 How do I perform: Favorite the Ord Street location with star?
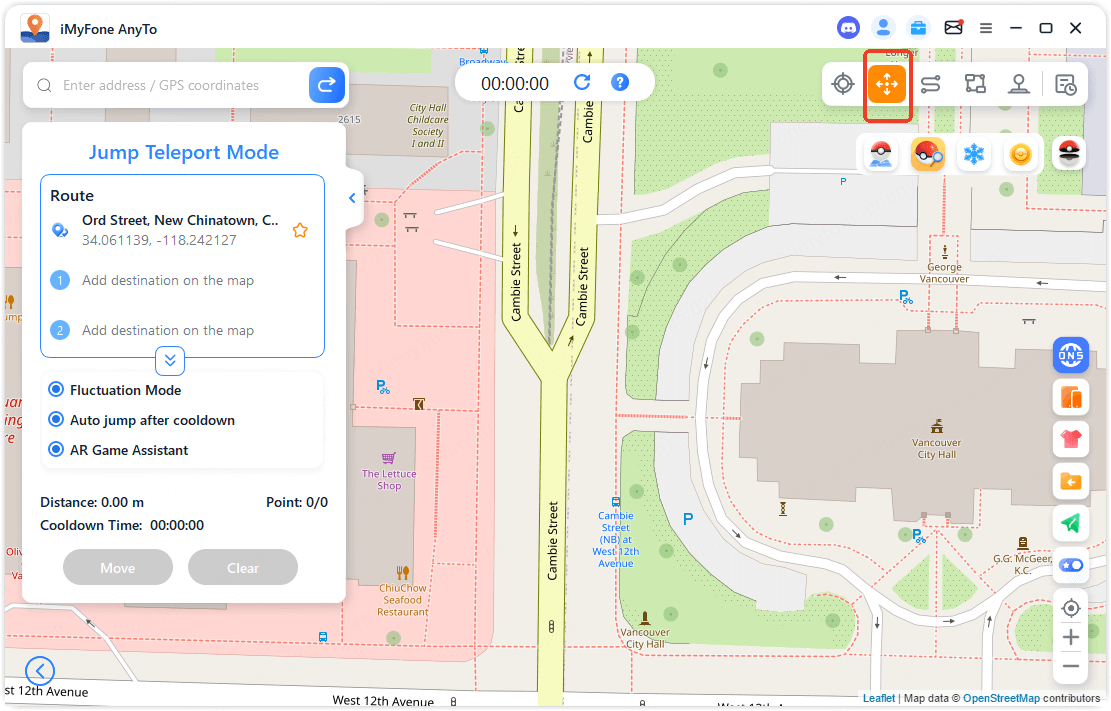[300, 230]
